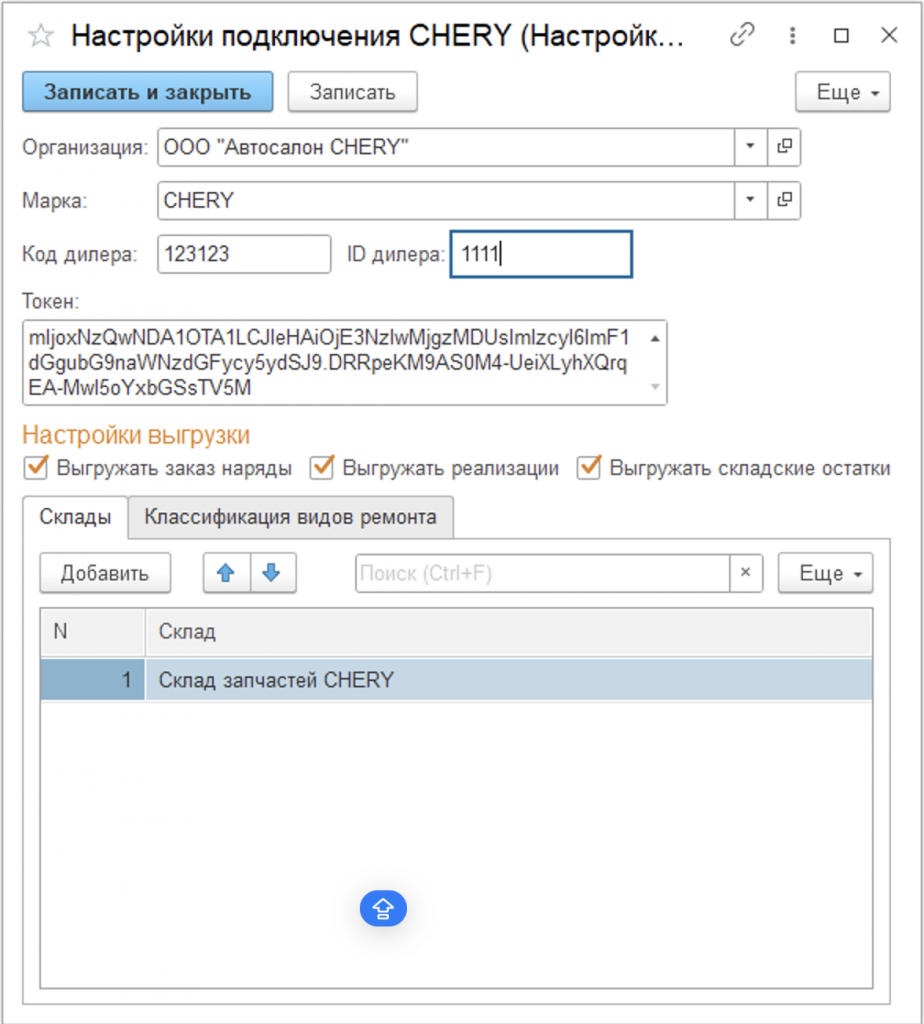Click the blue scroll-to-top round button
Image resolution: width=924 pixels, height=1024 pixels.
(x=383, y=908)
